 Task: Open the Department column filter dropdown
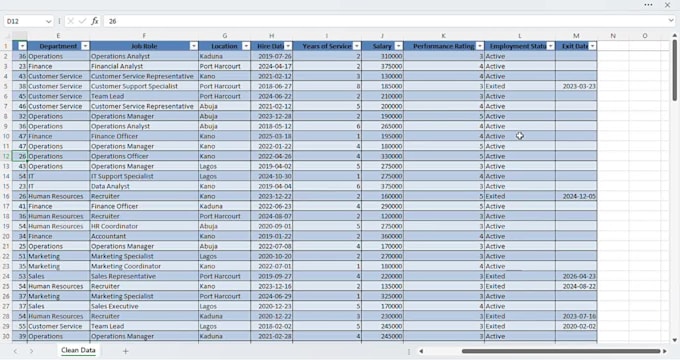pyautogui.click(x=85, y=46)
